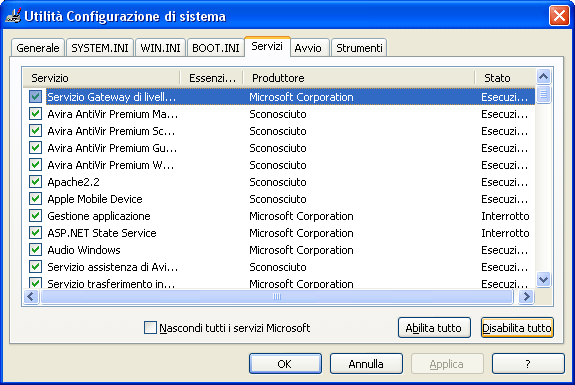Click the horizontal scrollbar thumb
575x385 pixels.
coord(277,296)
